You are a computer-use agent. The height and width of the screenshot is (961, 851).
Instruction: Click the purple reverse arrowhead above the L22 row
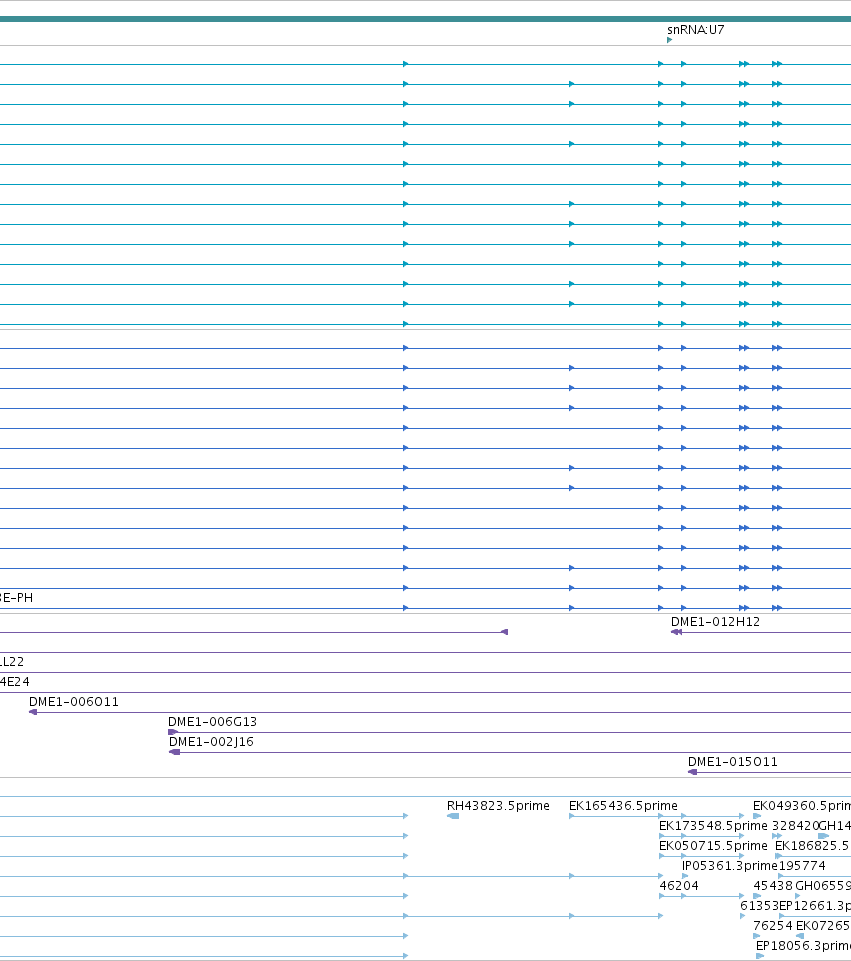tap(504, 632)
